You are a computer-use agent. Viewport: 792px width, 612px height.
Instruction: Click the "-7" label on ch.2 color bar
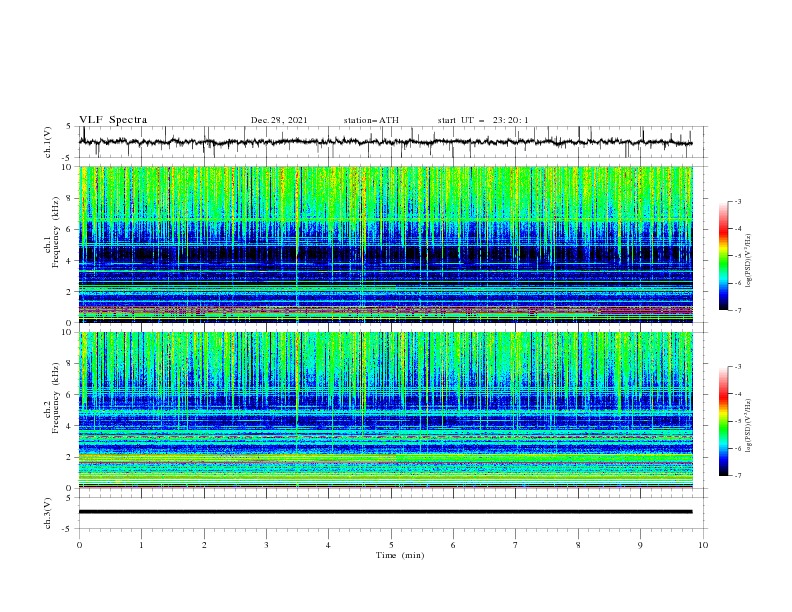(738, 475)
